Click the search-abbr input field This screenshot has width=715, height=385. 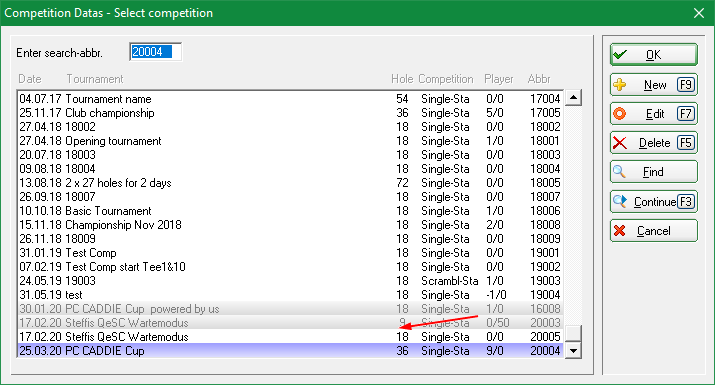click(x=155, y=52)
